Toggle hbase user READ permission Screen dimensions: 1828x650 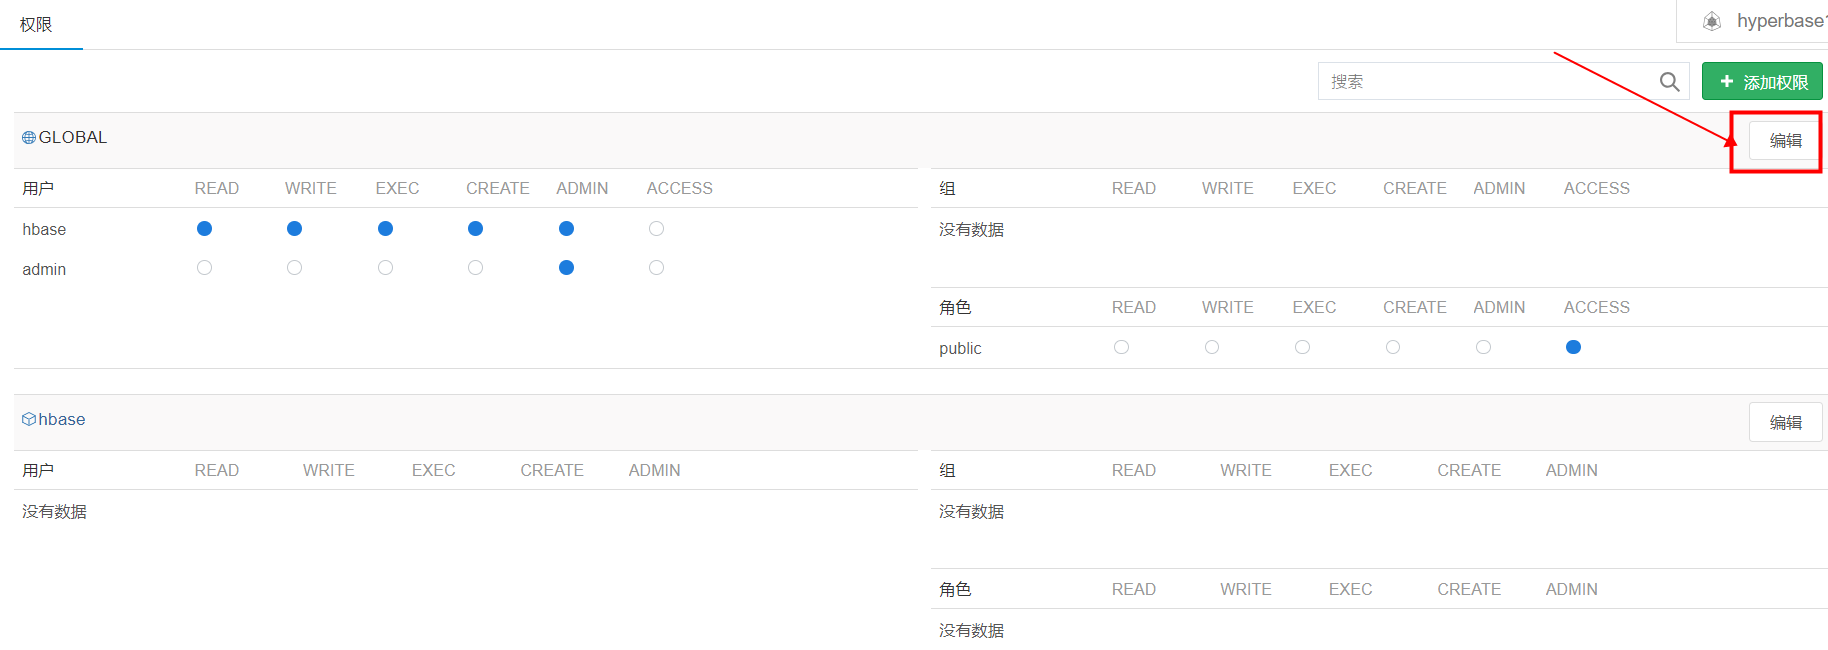coord(204,229)
